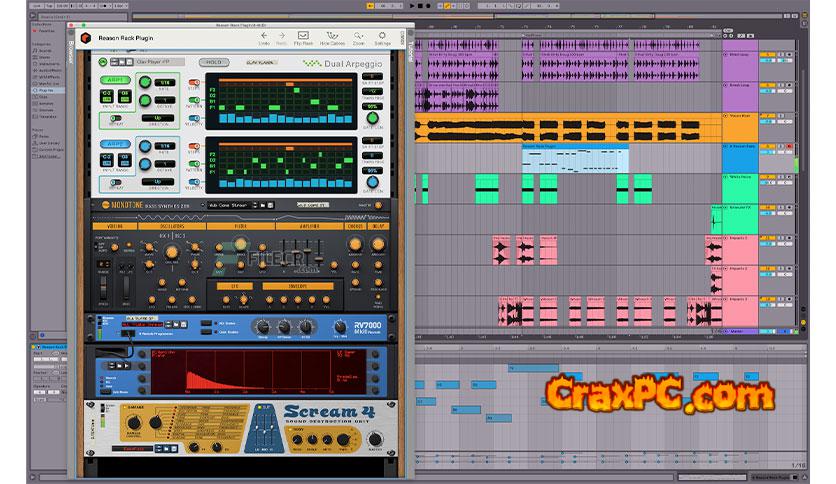This screenshot has height=484, width=836.
Task: Disarm red record button on Reason Rack track
Action: coord(789,146)
